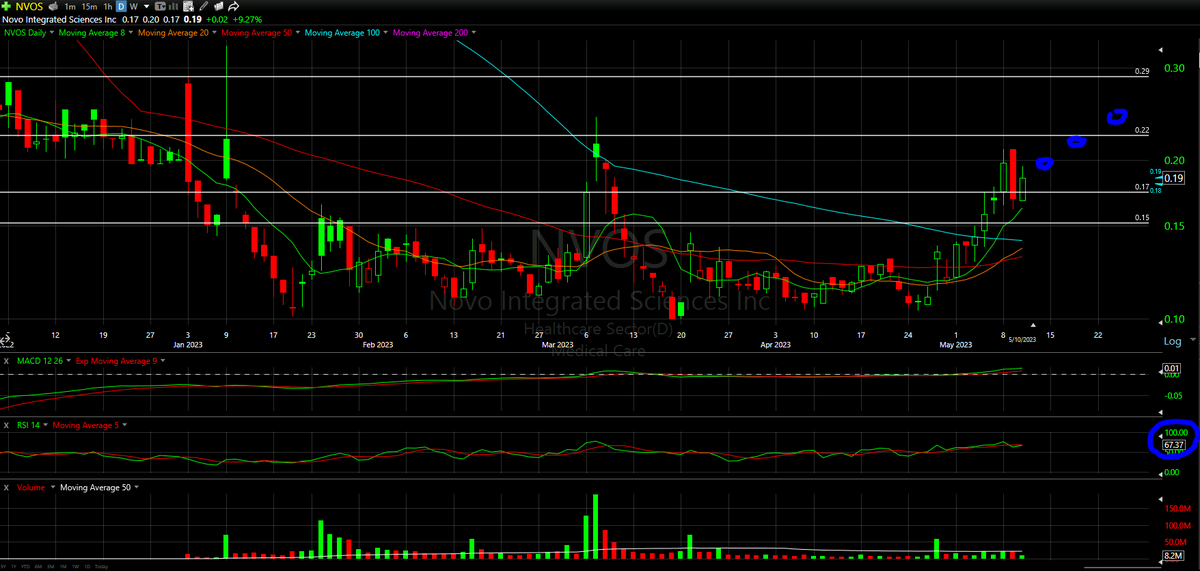1200x571 pixels.
Task: Click the RSI value 67.37 label
Action: tap(1175, 444)
